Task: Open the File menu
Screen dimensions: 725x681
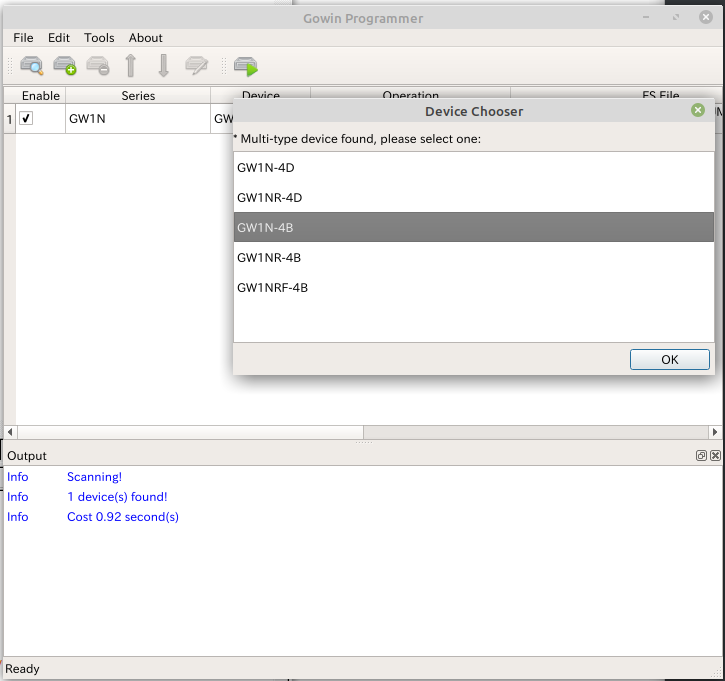Action: [x=23, y=37]
